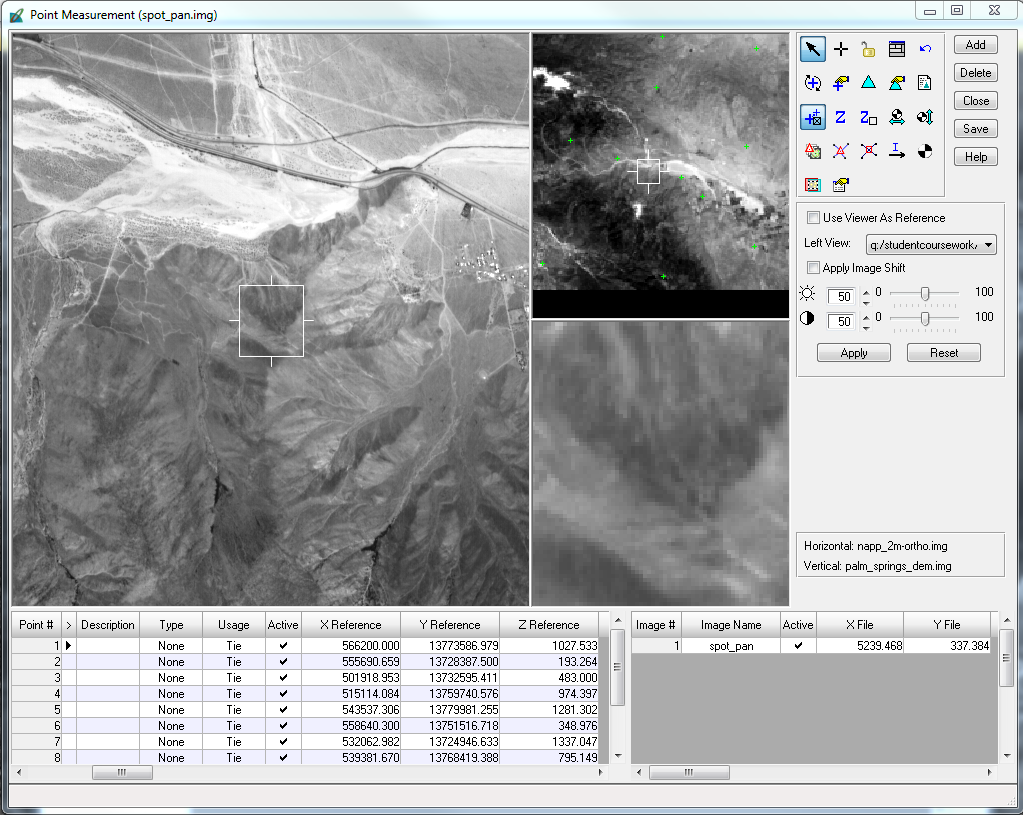
Task: Open the triangulation report document icon
Action: (925, 83)
